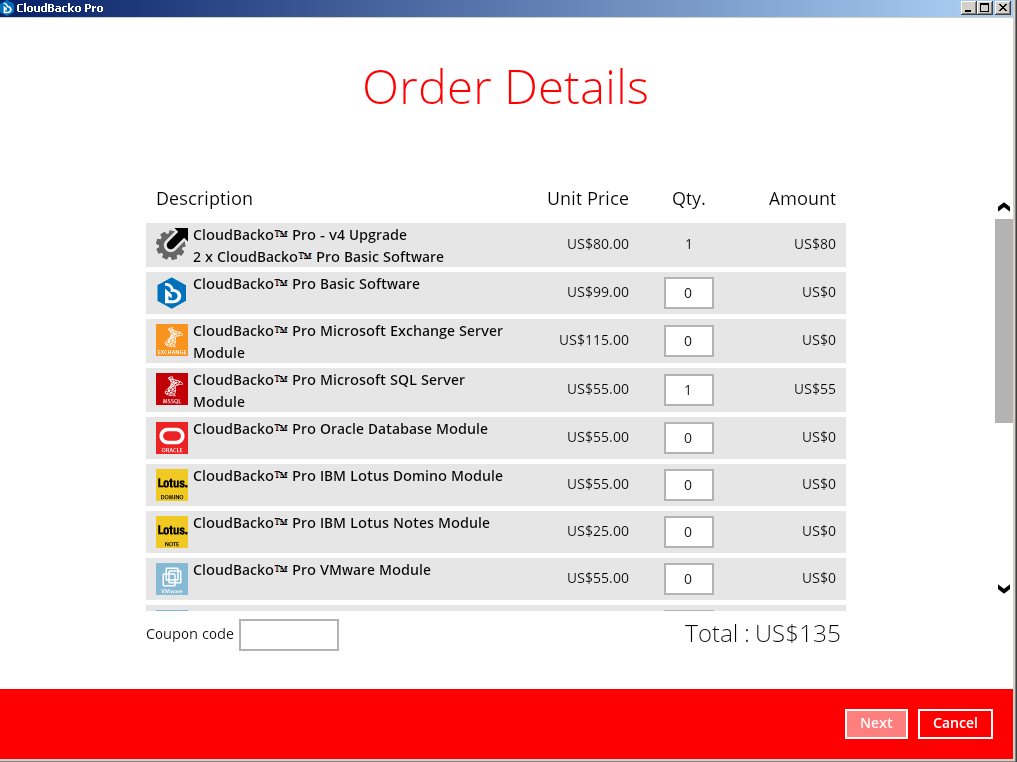
Task: Click the US$99.00 unit price
Action: [x=597, y=292]
